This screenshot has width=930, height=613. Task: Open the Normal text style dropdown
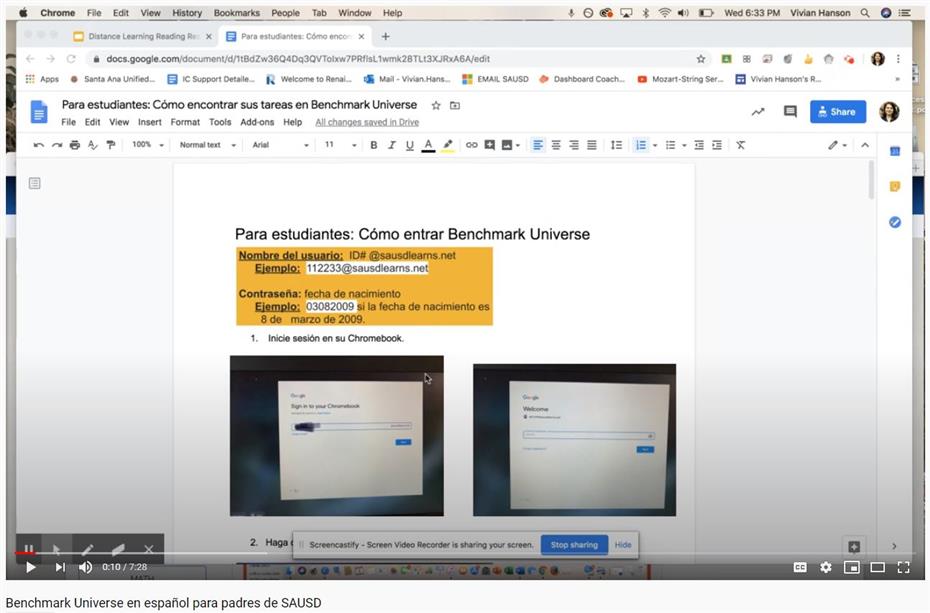pyautogui.click(x=208, y=145)
